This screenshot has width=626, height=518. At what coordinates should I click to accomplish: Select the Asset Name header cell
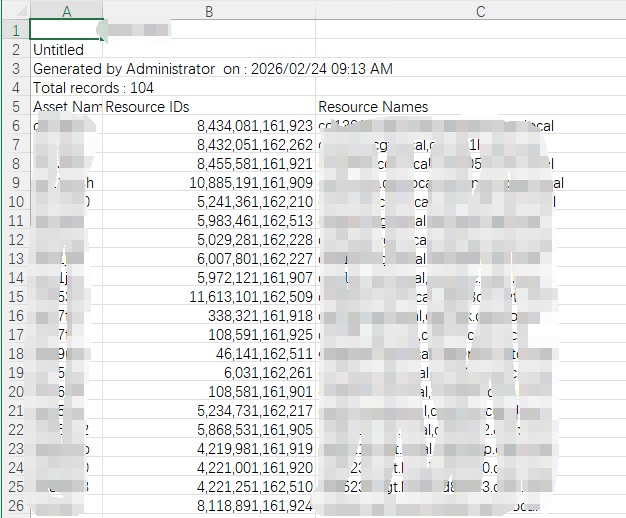pyautogui.click(x=66, y=107)
